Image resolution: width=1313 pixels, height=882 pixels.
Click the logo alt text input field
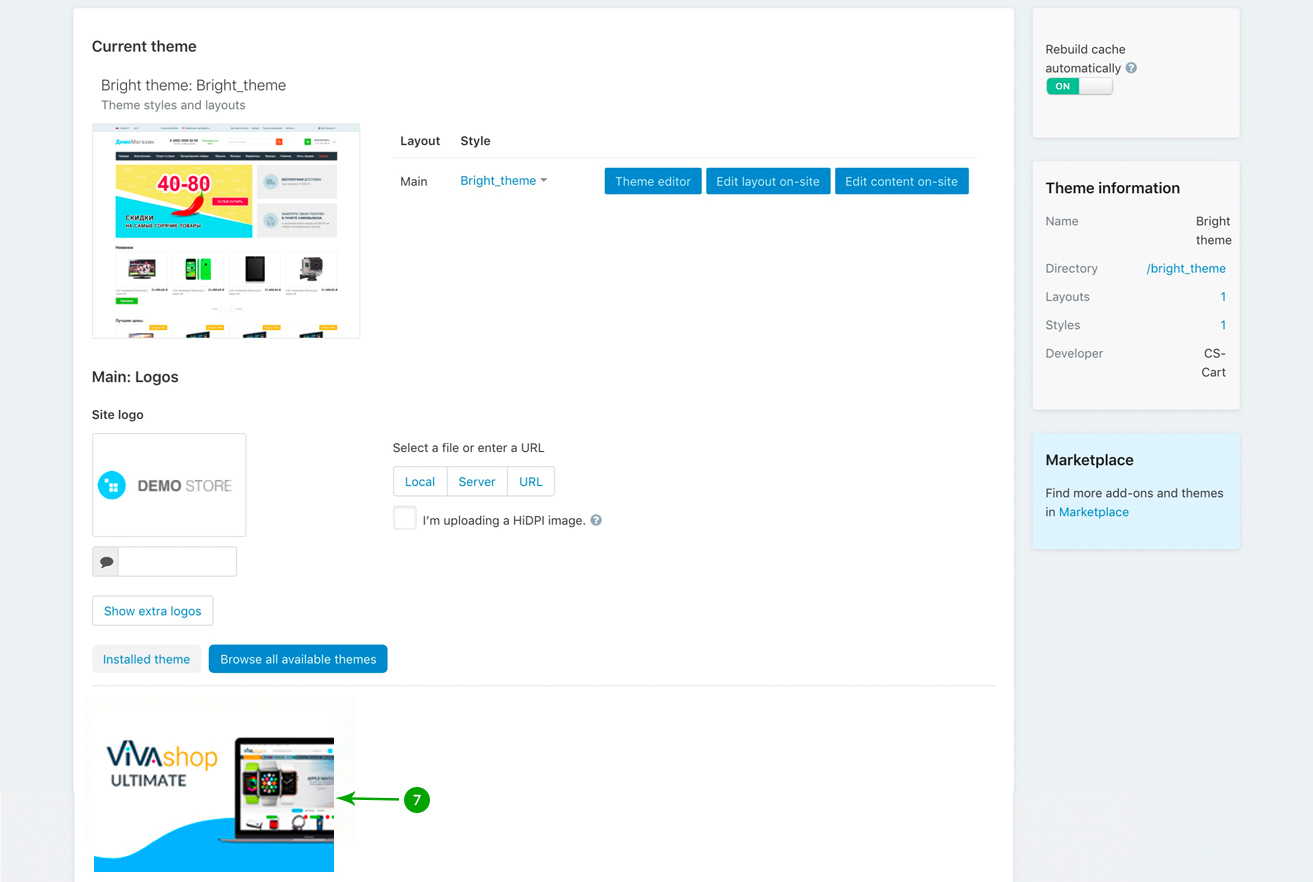click(177, 562)
